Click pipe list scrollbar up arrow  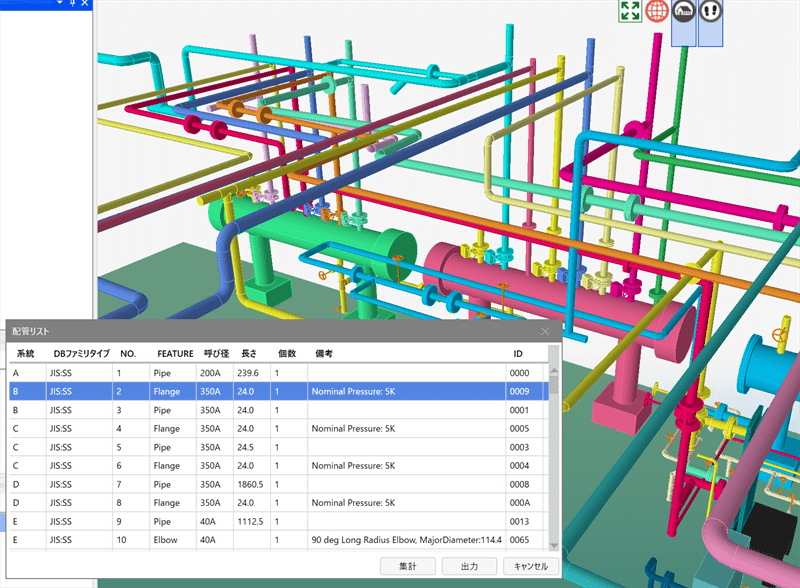click(x=555, y=369)
